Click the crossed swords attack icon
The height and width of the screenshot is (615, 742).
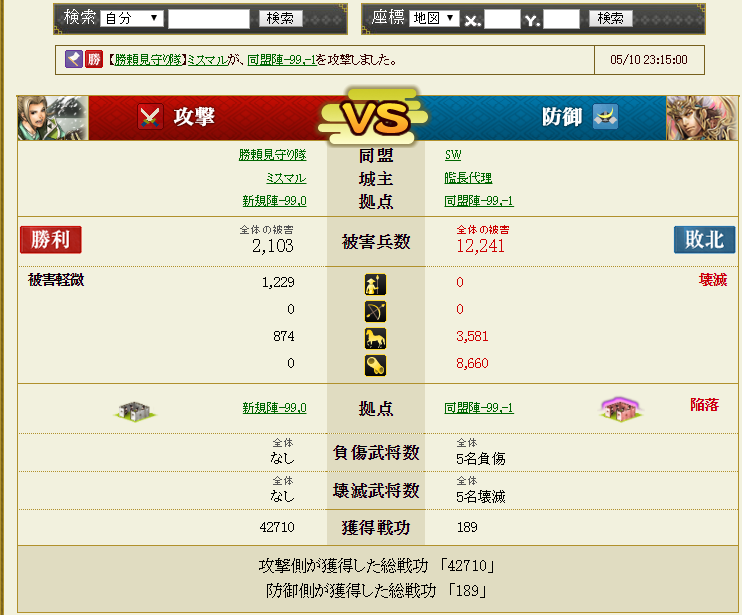point(150,116)
